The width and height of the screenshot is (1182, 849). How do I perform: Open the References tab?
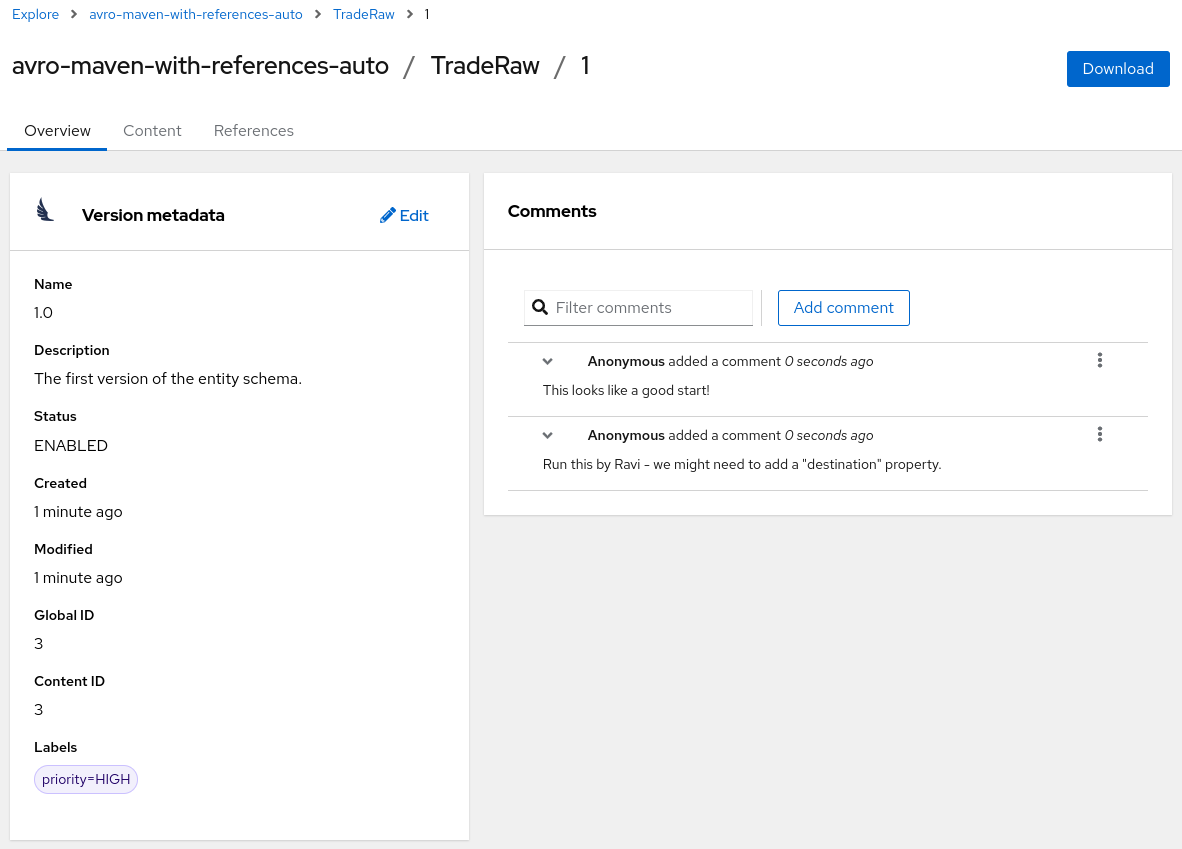(x=253, y=130)
